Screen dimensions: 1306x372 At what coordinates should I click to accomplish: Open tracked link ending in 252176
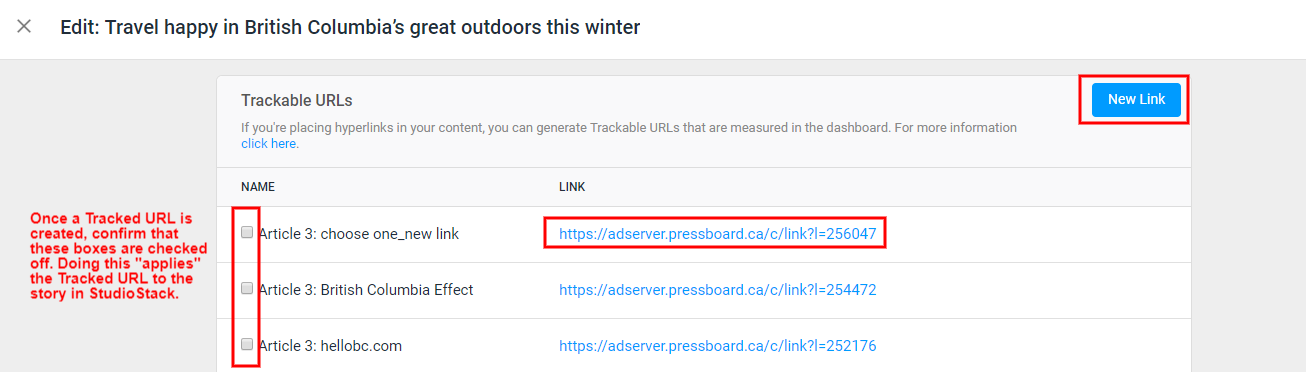click(x=717, y=346)
